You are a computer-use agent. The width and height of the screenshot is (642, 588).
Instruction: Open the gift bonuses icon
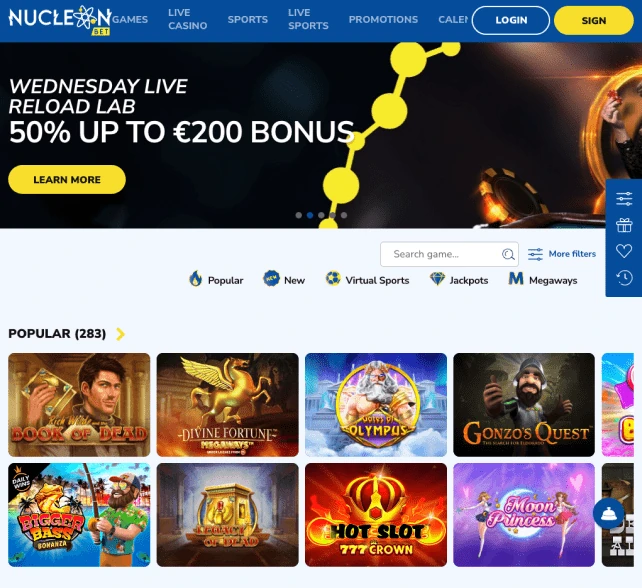click(x=624, y=225)
